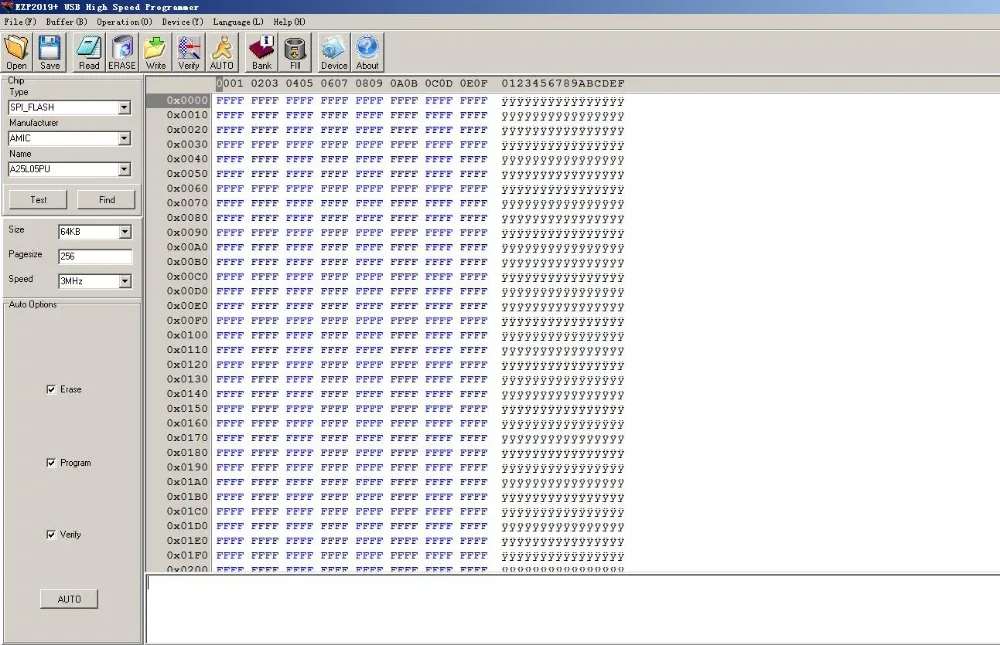
Task: Open the File menu
Action: click(x=20, y=22)
